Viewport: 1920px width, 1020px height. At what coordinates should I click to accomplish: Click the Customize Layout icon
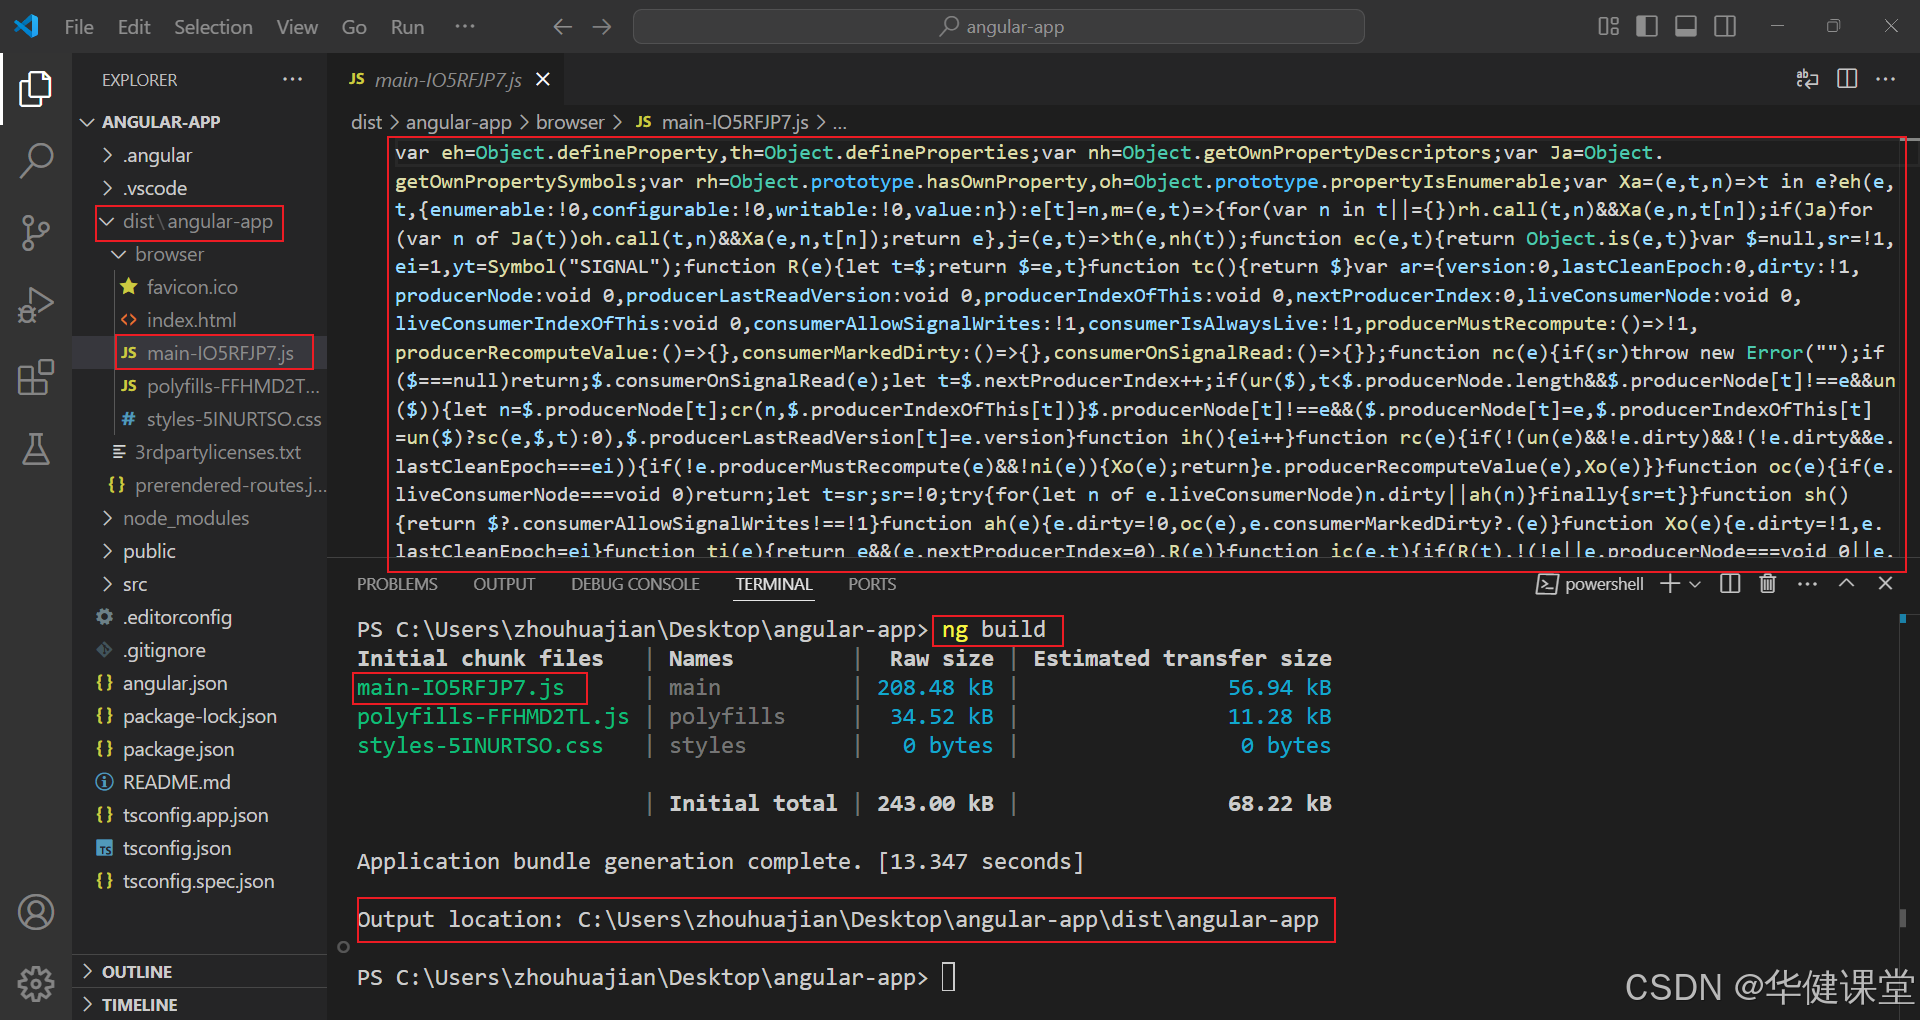coord(1608,27)
